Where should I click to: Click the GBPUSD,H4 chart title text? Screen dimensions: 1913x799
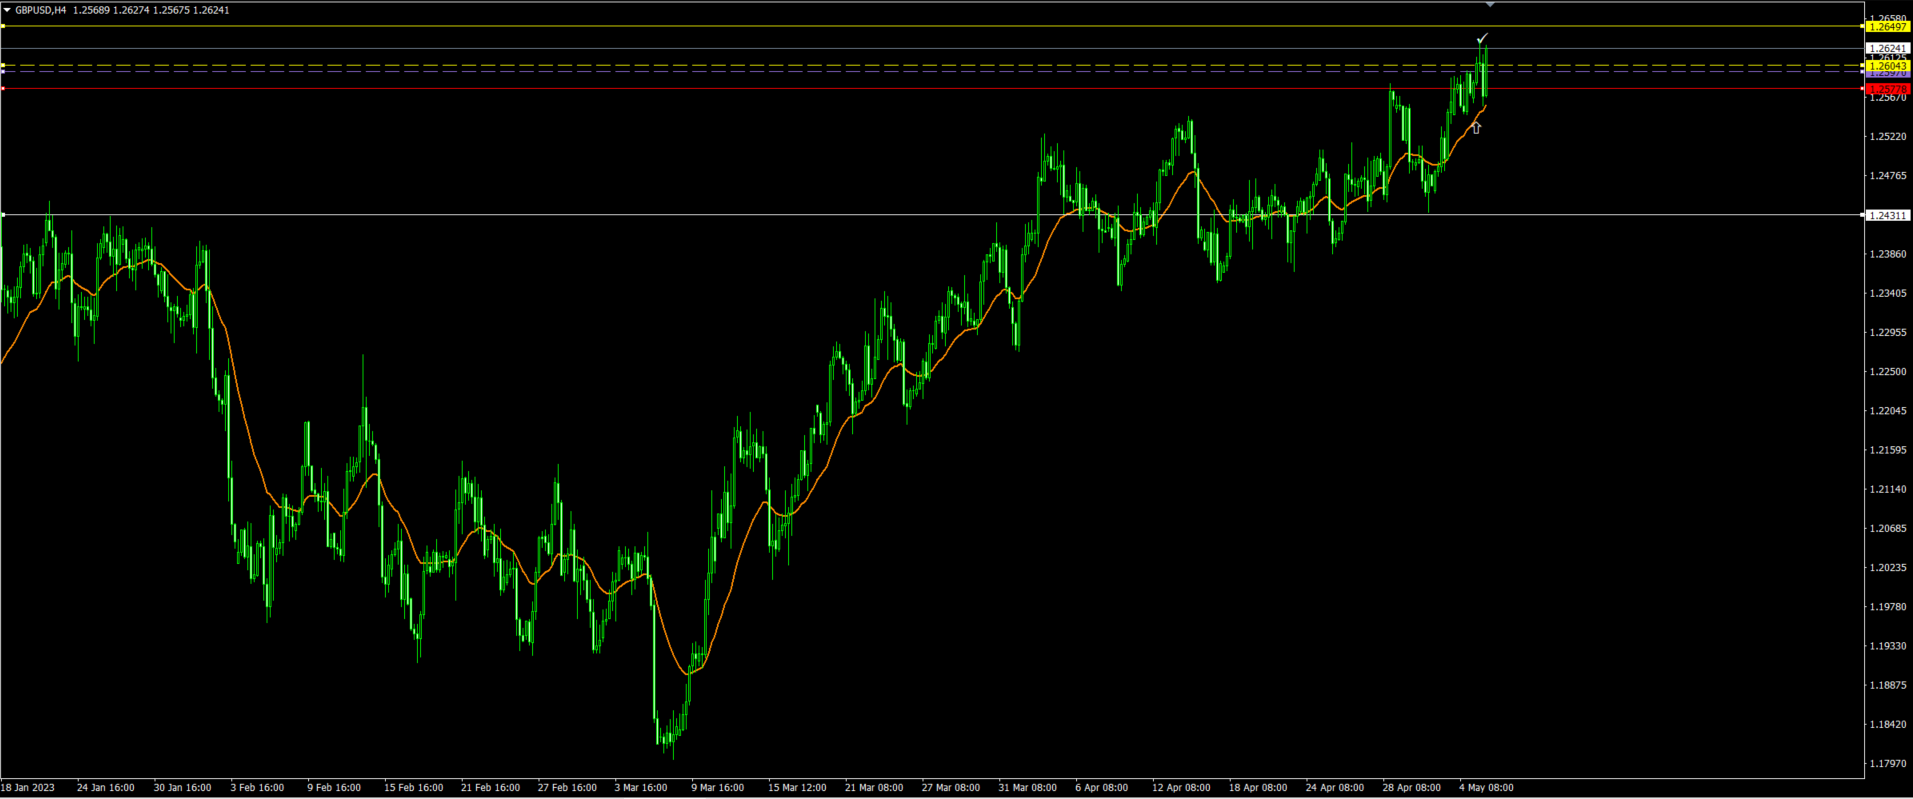tap(40, 10)
